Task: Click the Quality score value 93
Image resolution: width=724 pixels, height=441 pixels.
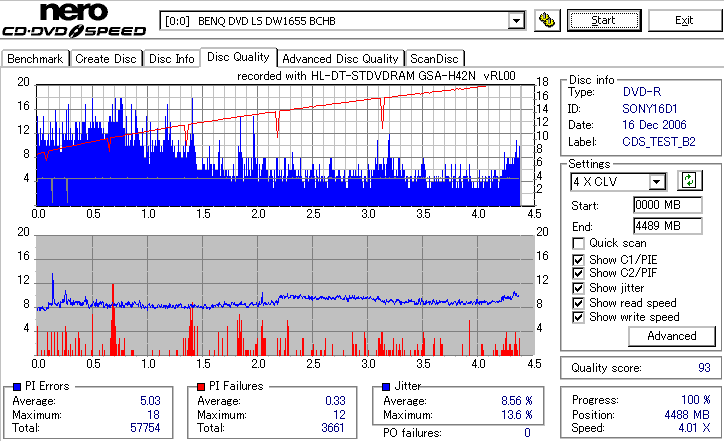Action: point(704,368)
